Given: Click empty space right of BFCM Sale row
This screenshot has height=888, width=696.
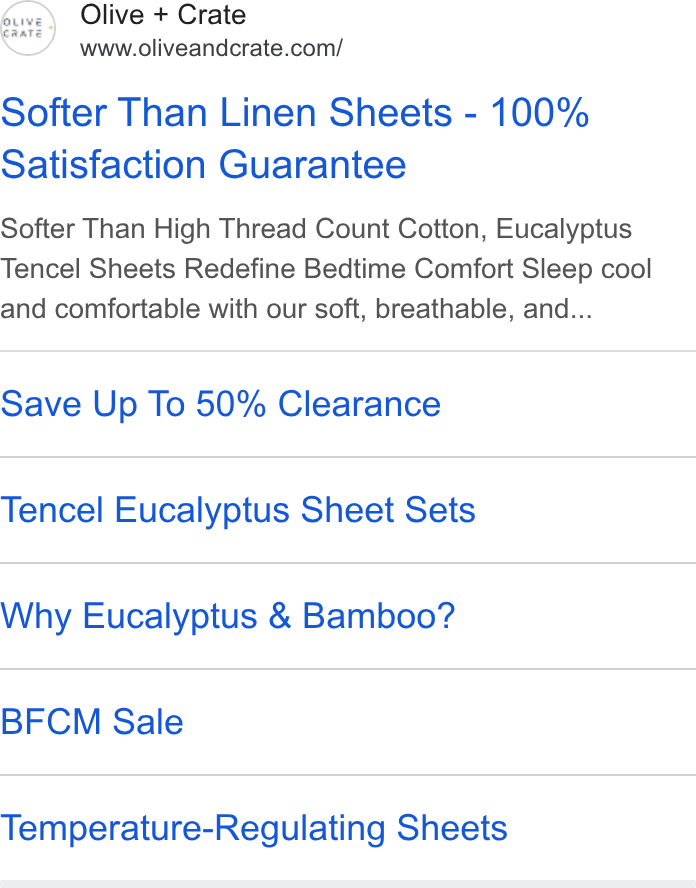Looking at the screenshot, I should [x=440, y=722].
